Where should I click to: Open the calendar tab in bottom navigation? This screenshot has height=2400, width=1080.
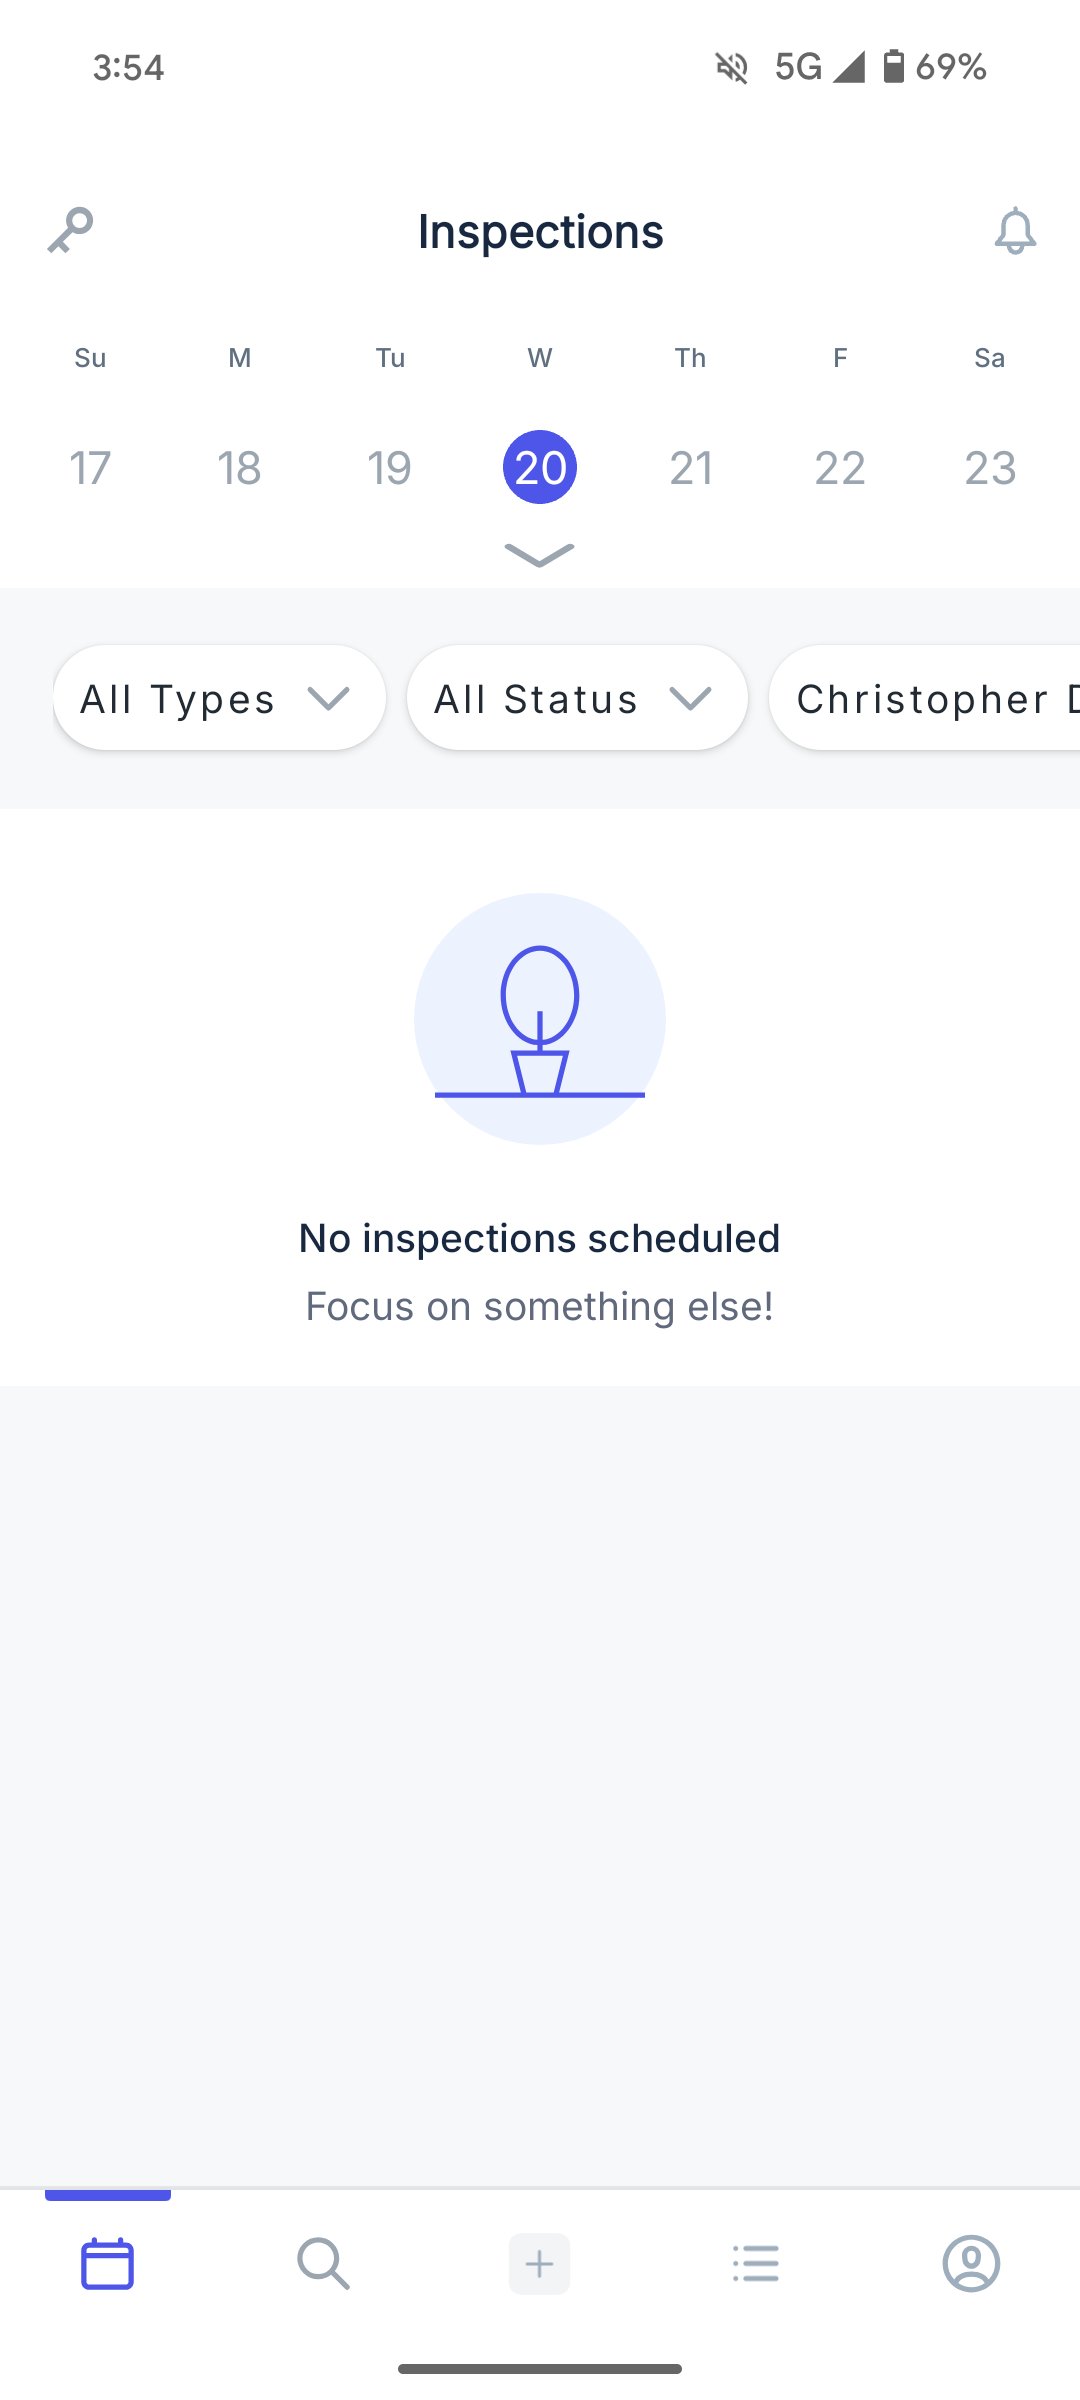[x=107, y=2263]
